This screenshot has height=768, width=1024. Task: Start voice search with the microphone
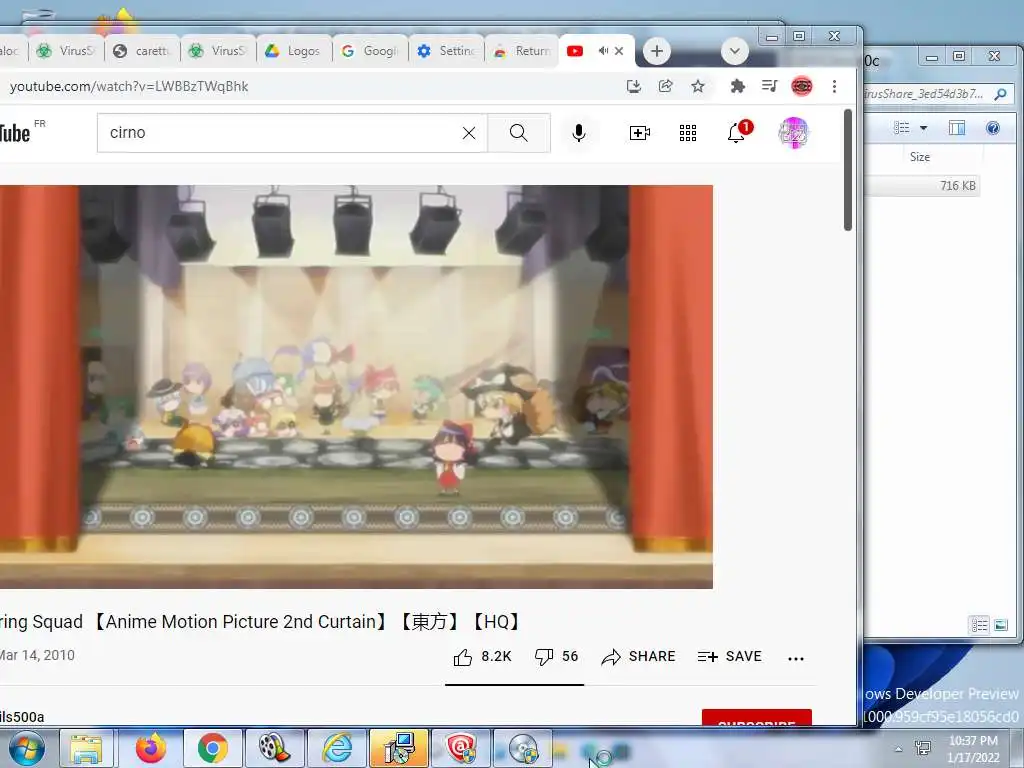[x=579, y=133]
